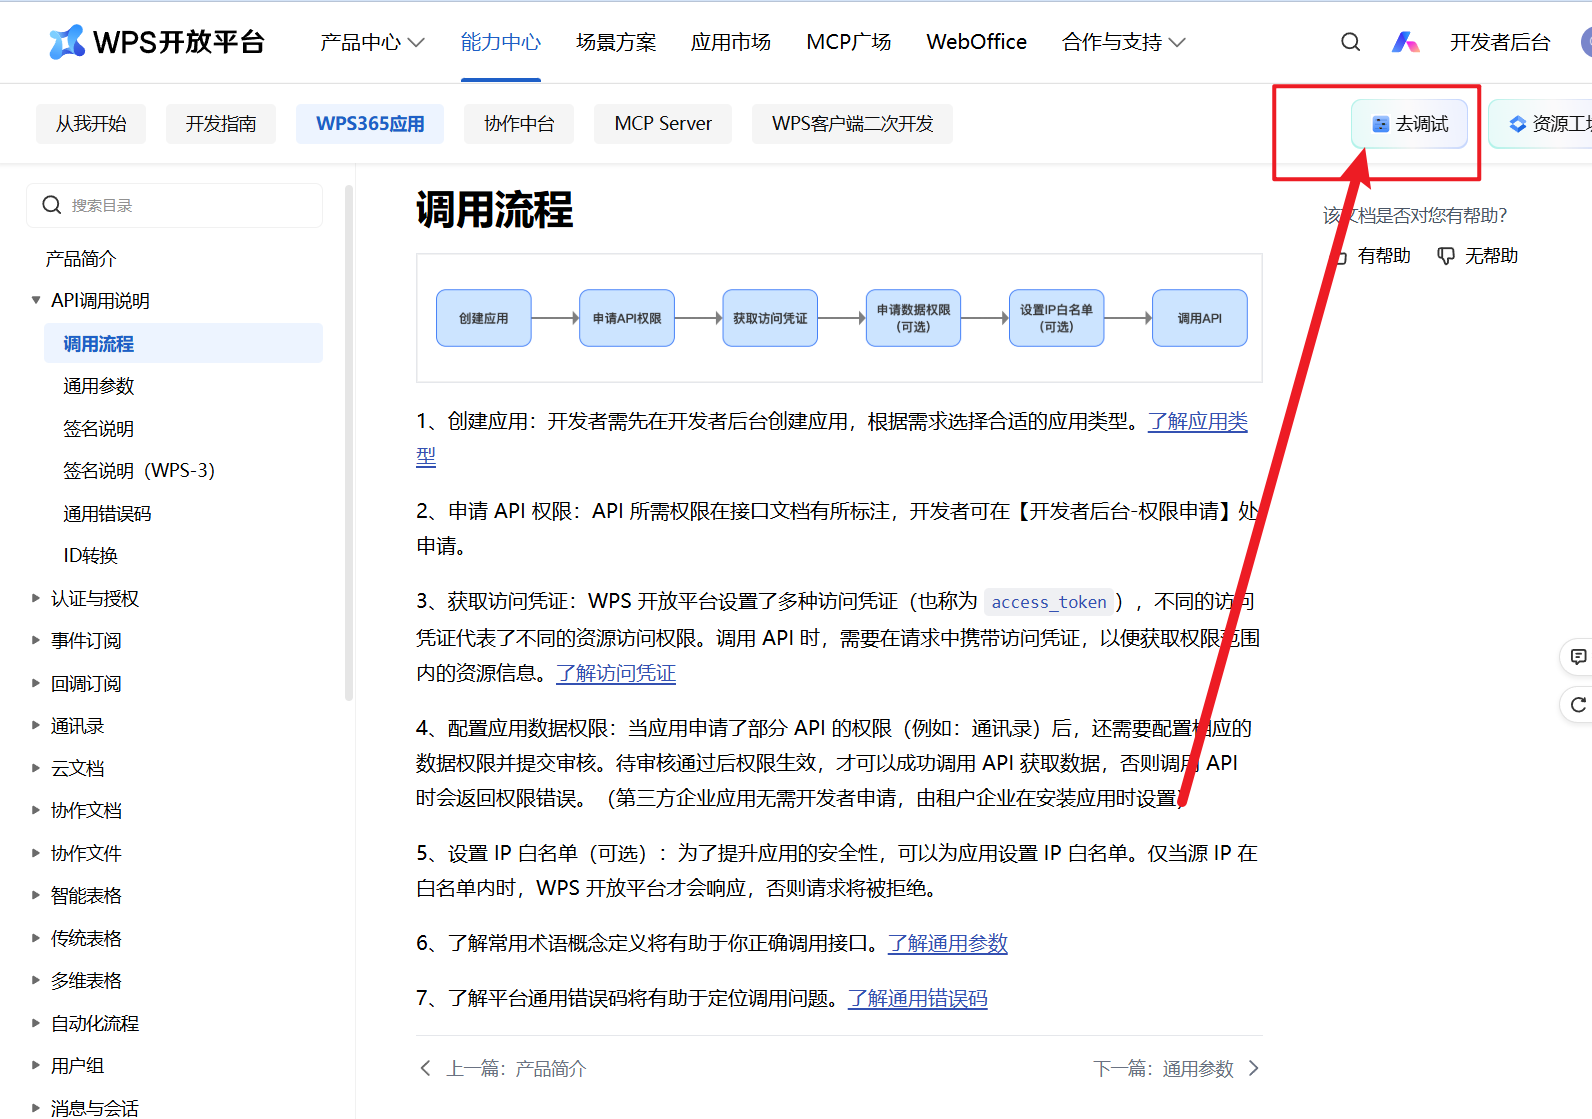Collapse the API调用说明 tree section
The height and width of the screenshot is (1119, 1592).
pyautogui.click(x=36, y=301)
